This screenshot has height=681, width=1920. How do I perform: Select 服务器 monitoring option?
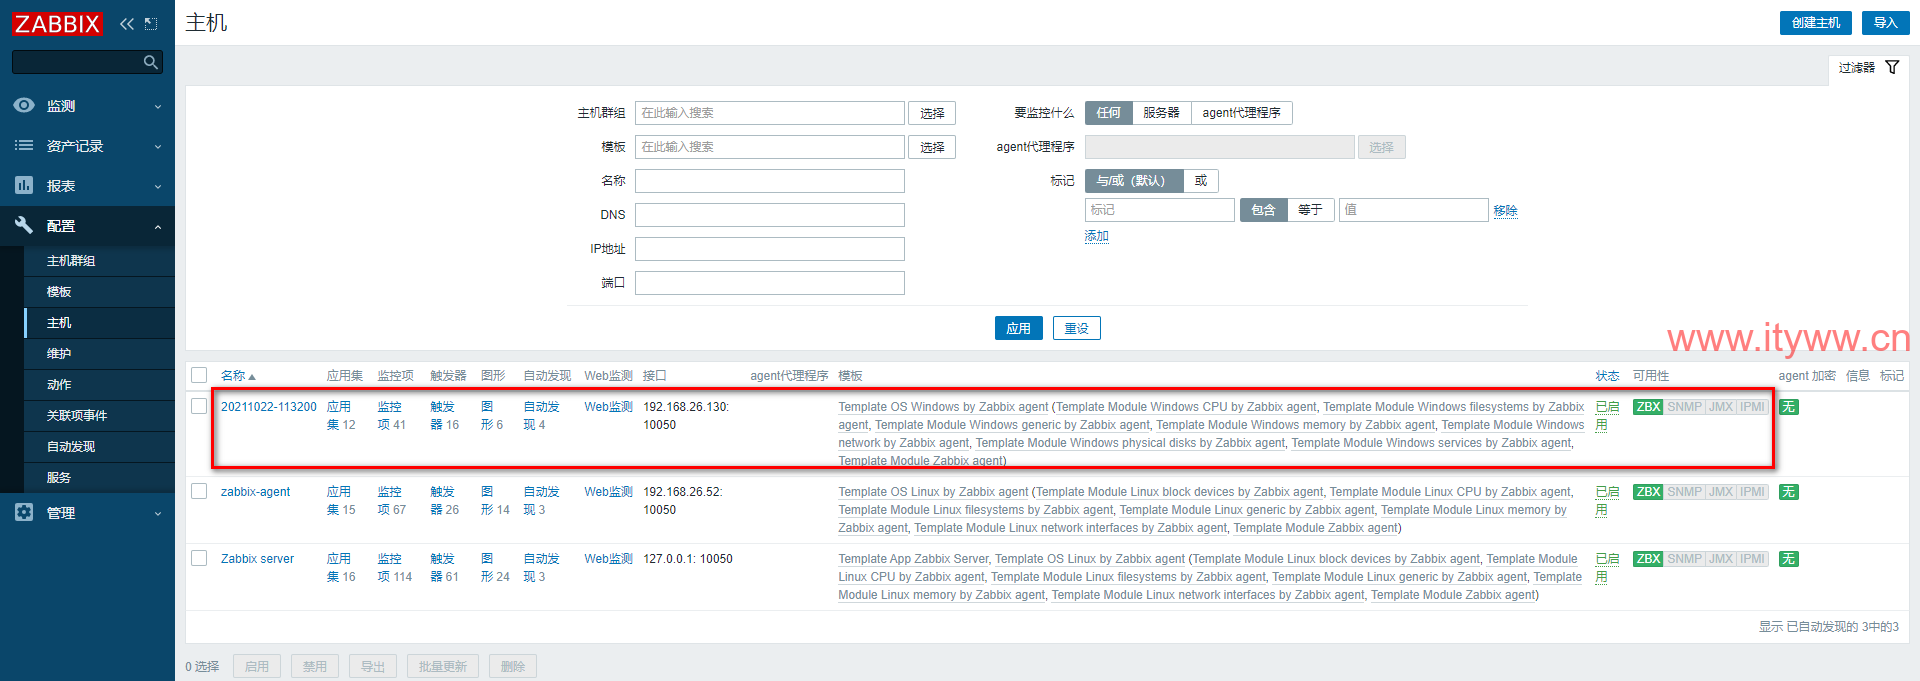point(1161,113)
